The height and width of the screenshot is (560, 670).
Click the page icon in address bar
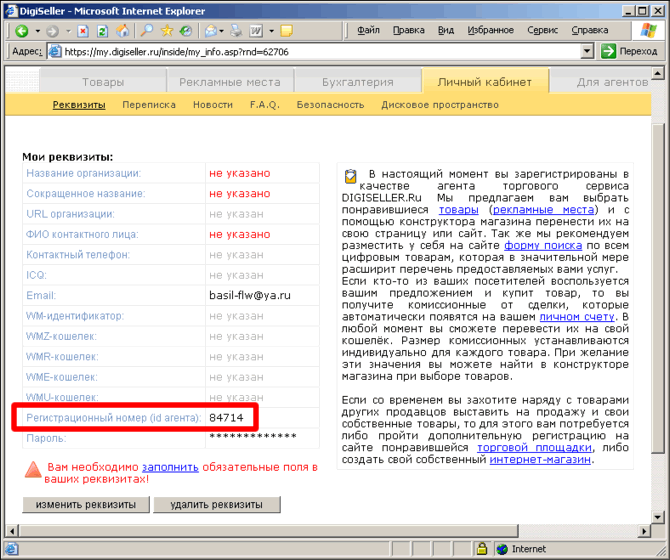(55, 52)
